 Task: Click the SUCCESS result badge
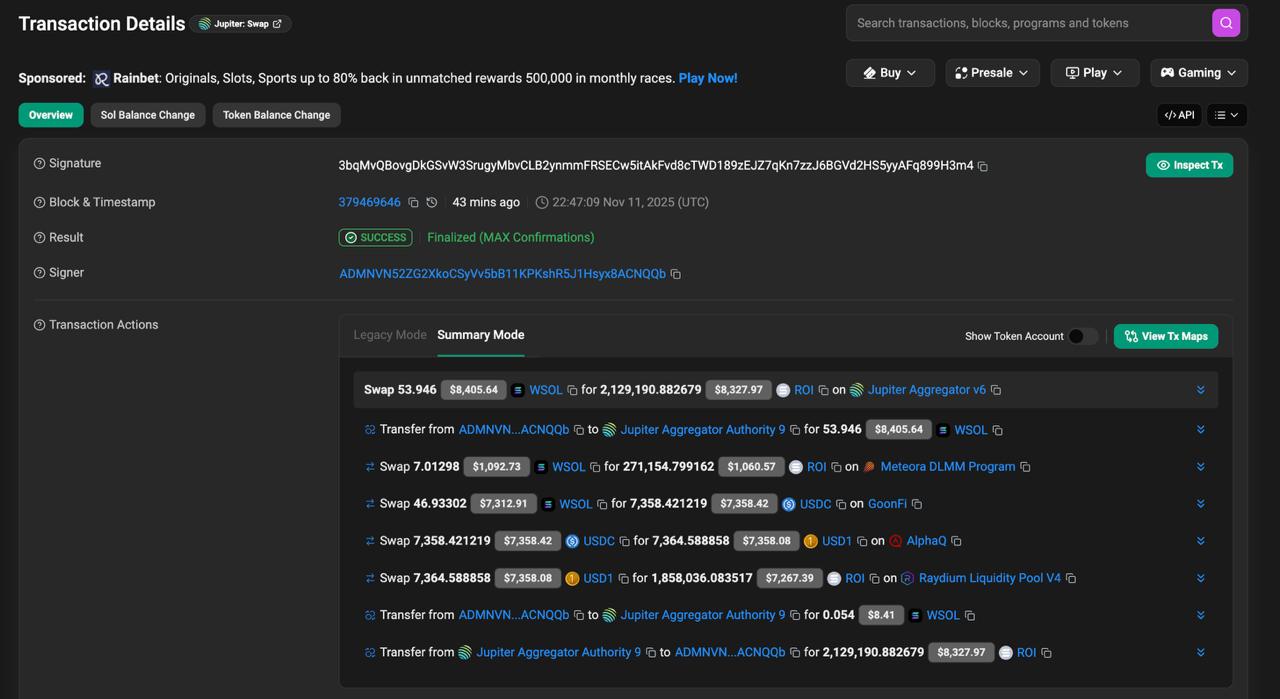(376, 238)
